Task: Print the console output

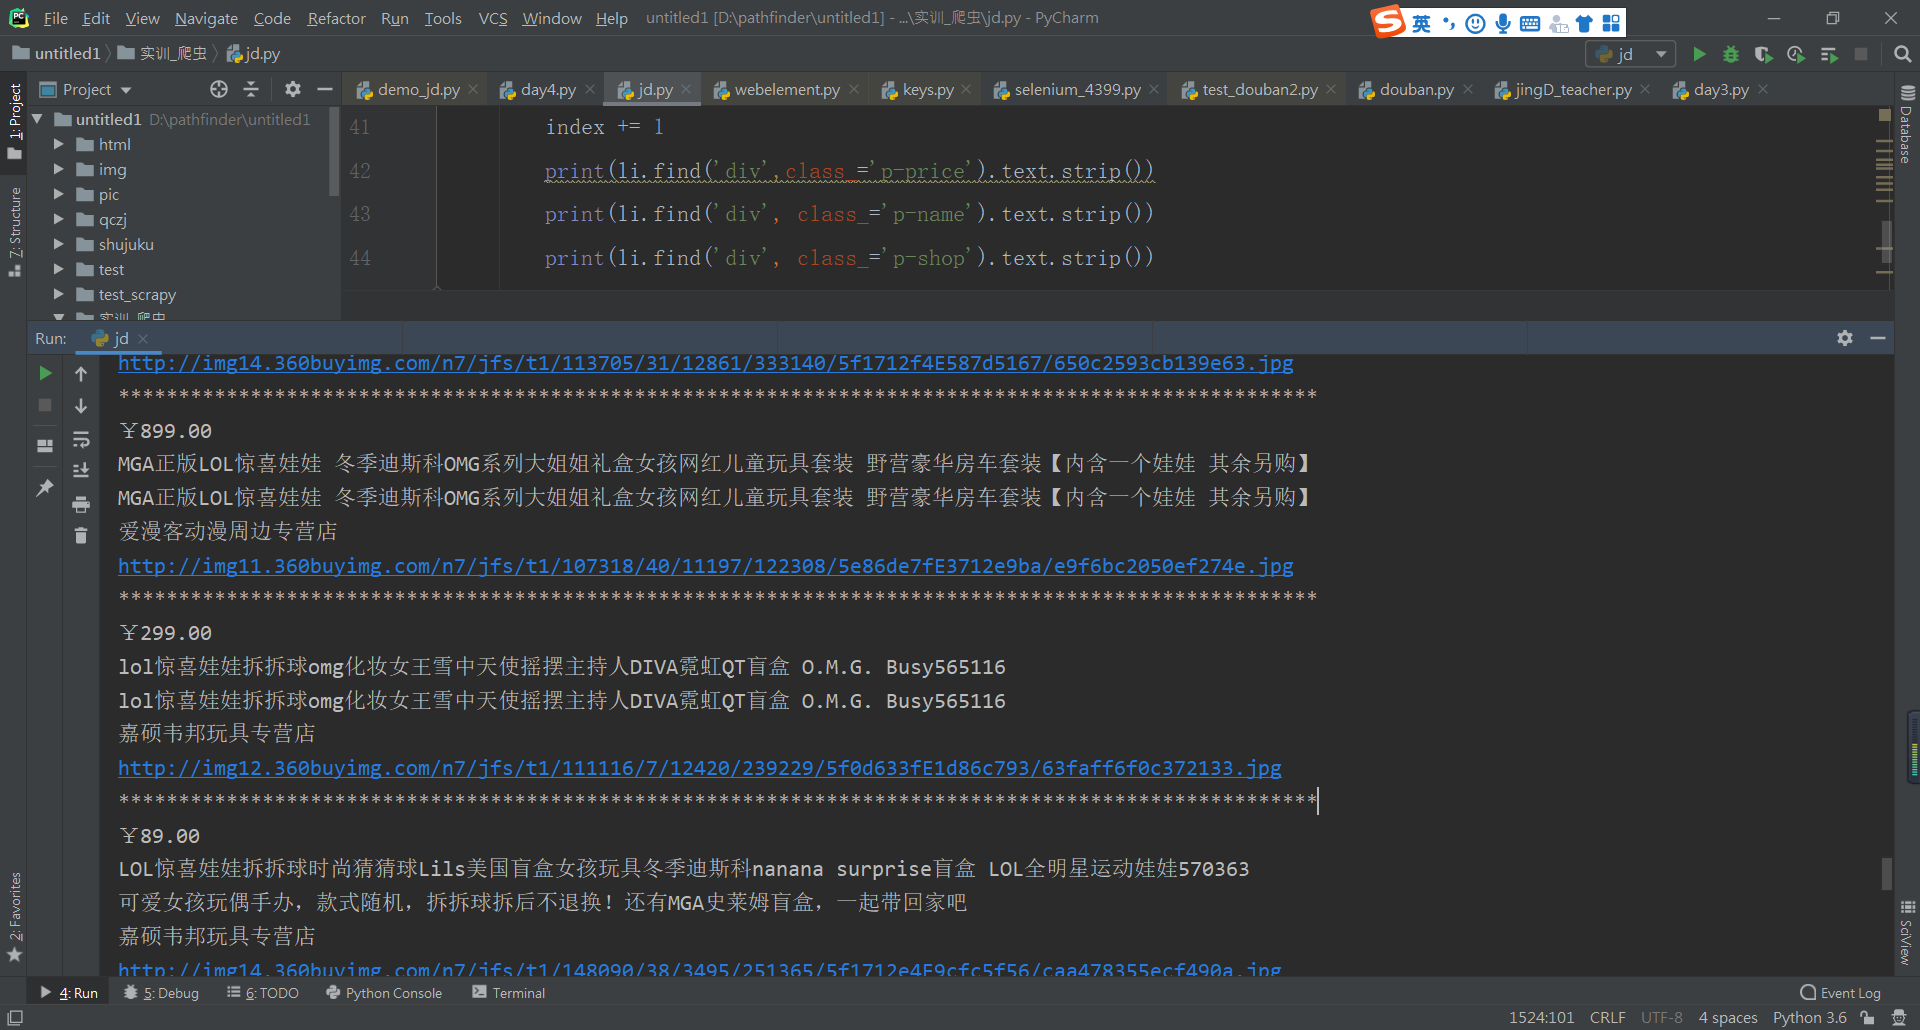Action: click(81, 504)
